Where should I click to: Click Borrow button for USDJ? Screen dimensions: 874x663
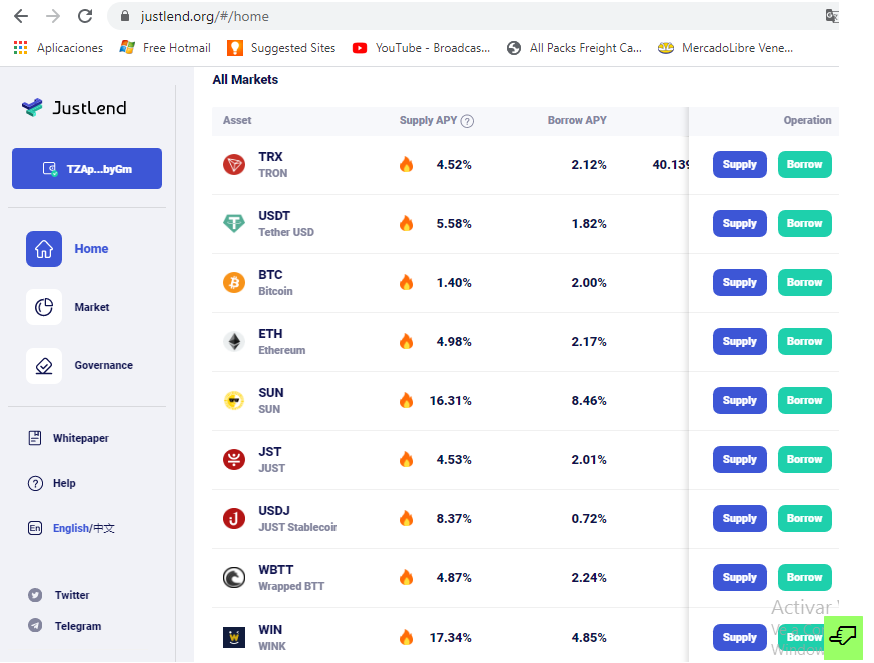(x=804, y=519)
